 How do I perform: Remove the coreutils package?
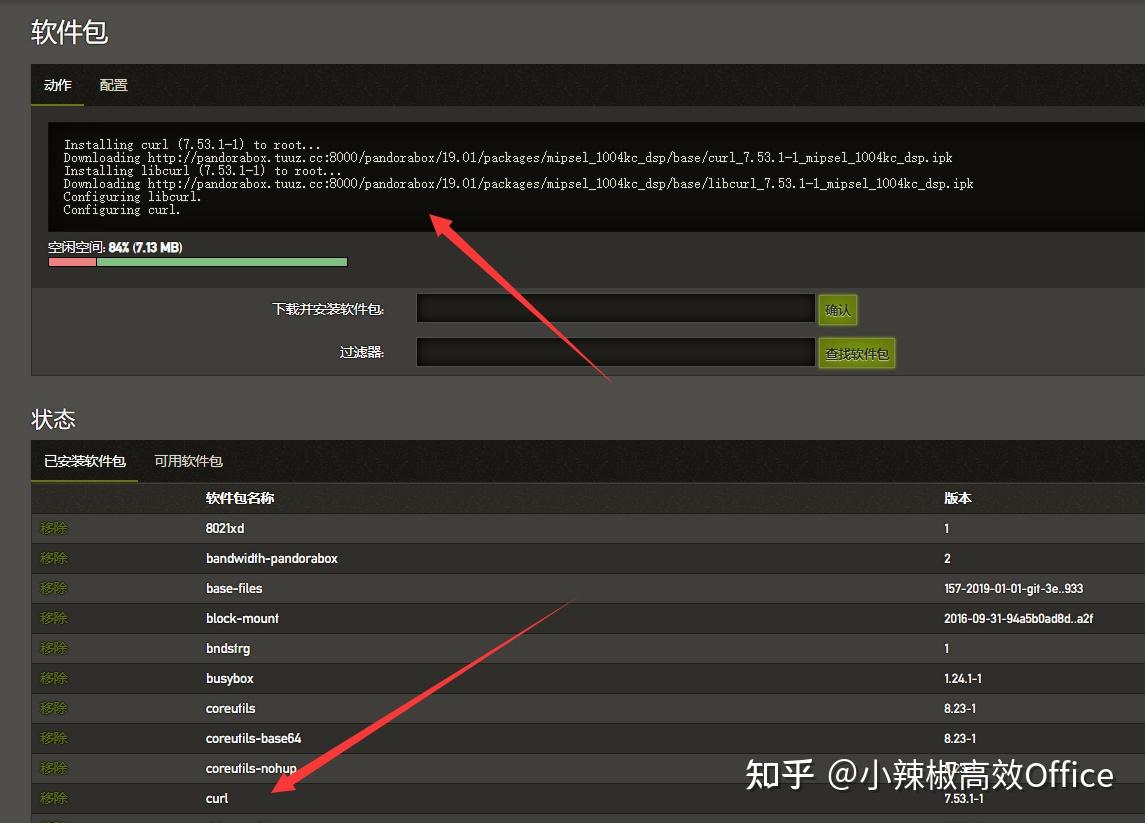click(x=52, y=708)
